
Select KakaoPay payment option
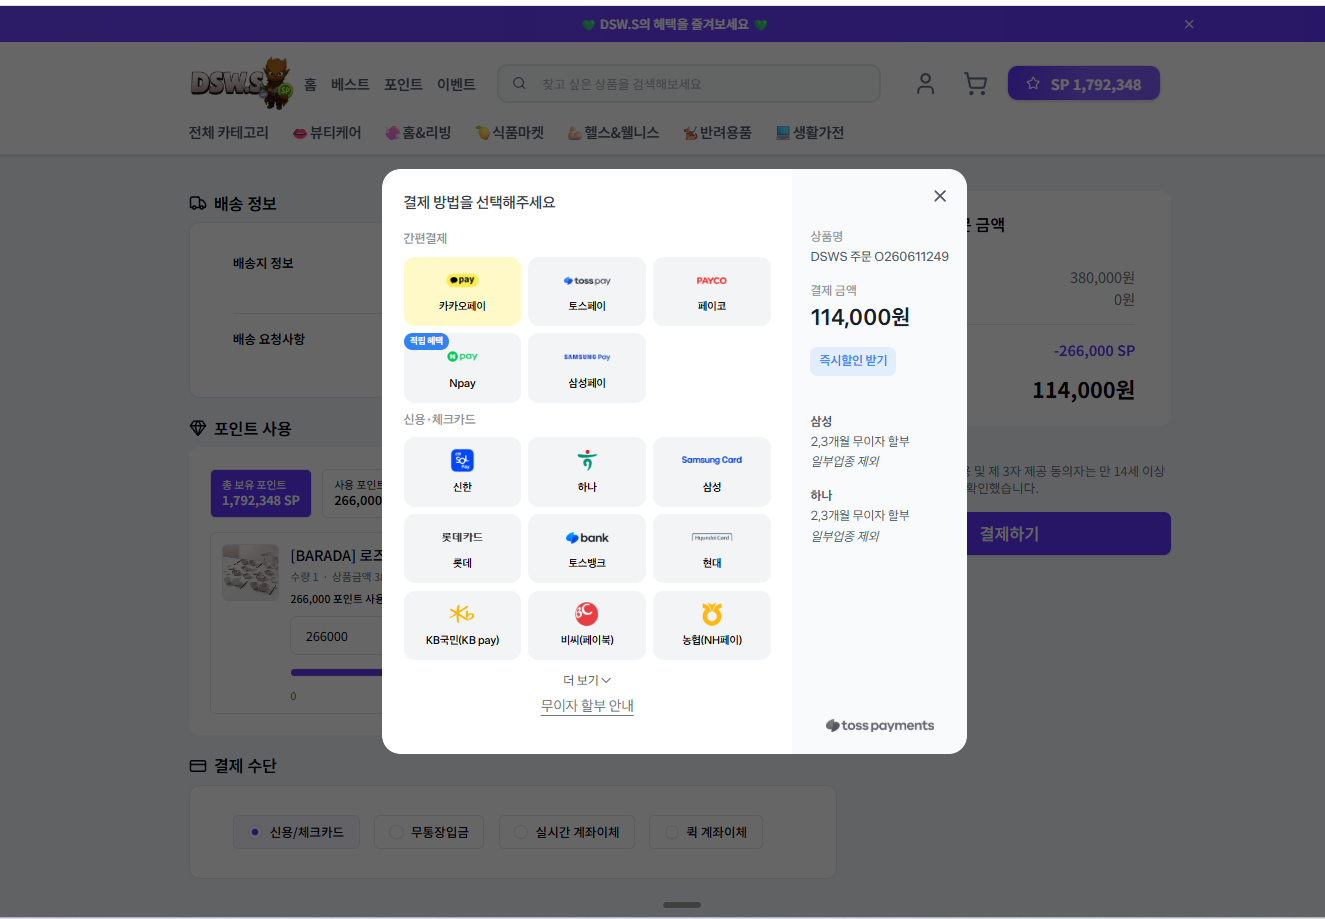coord(462,291)
